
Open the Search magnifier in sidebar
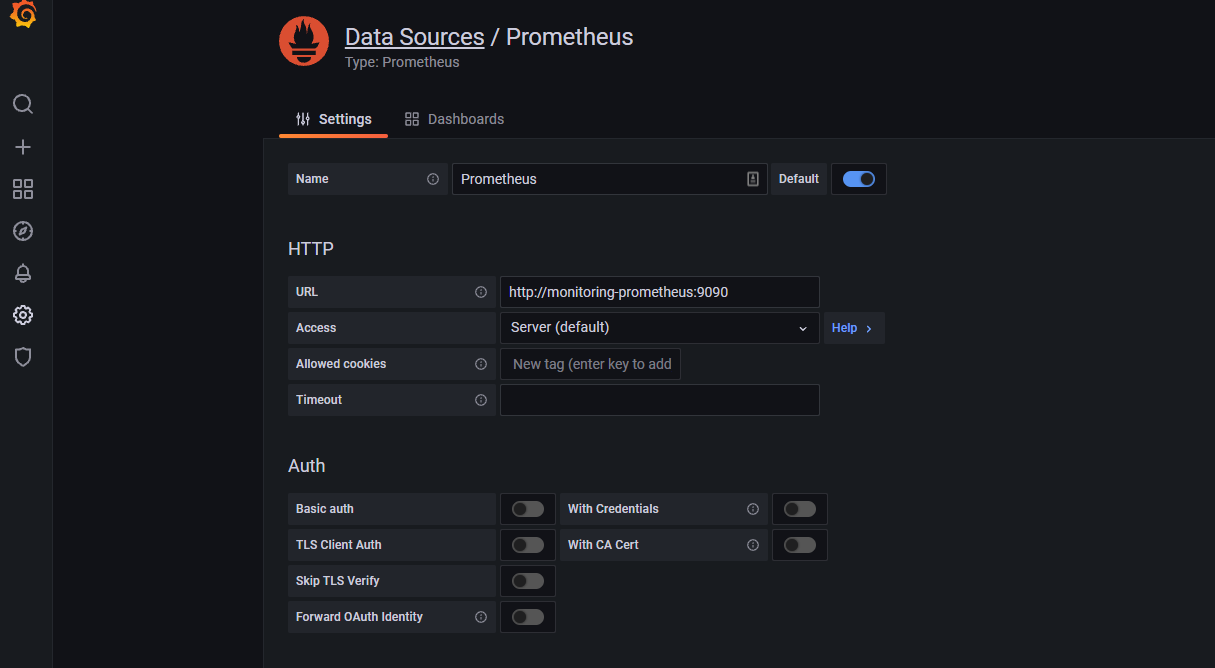click(x=23, y=105)
